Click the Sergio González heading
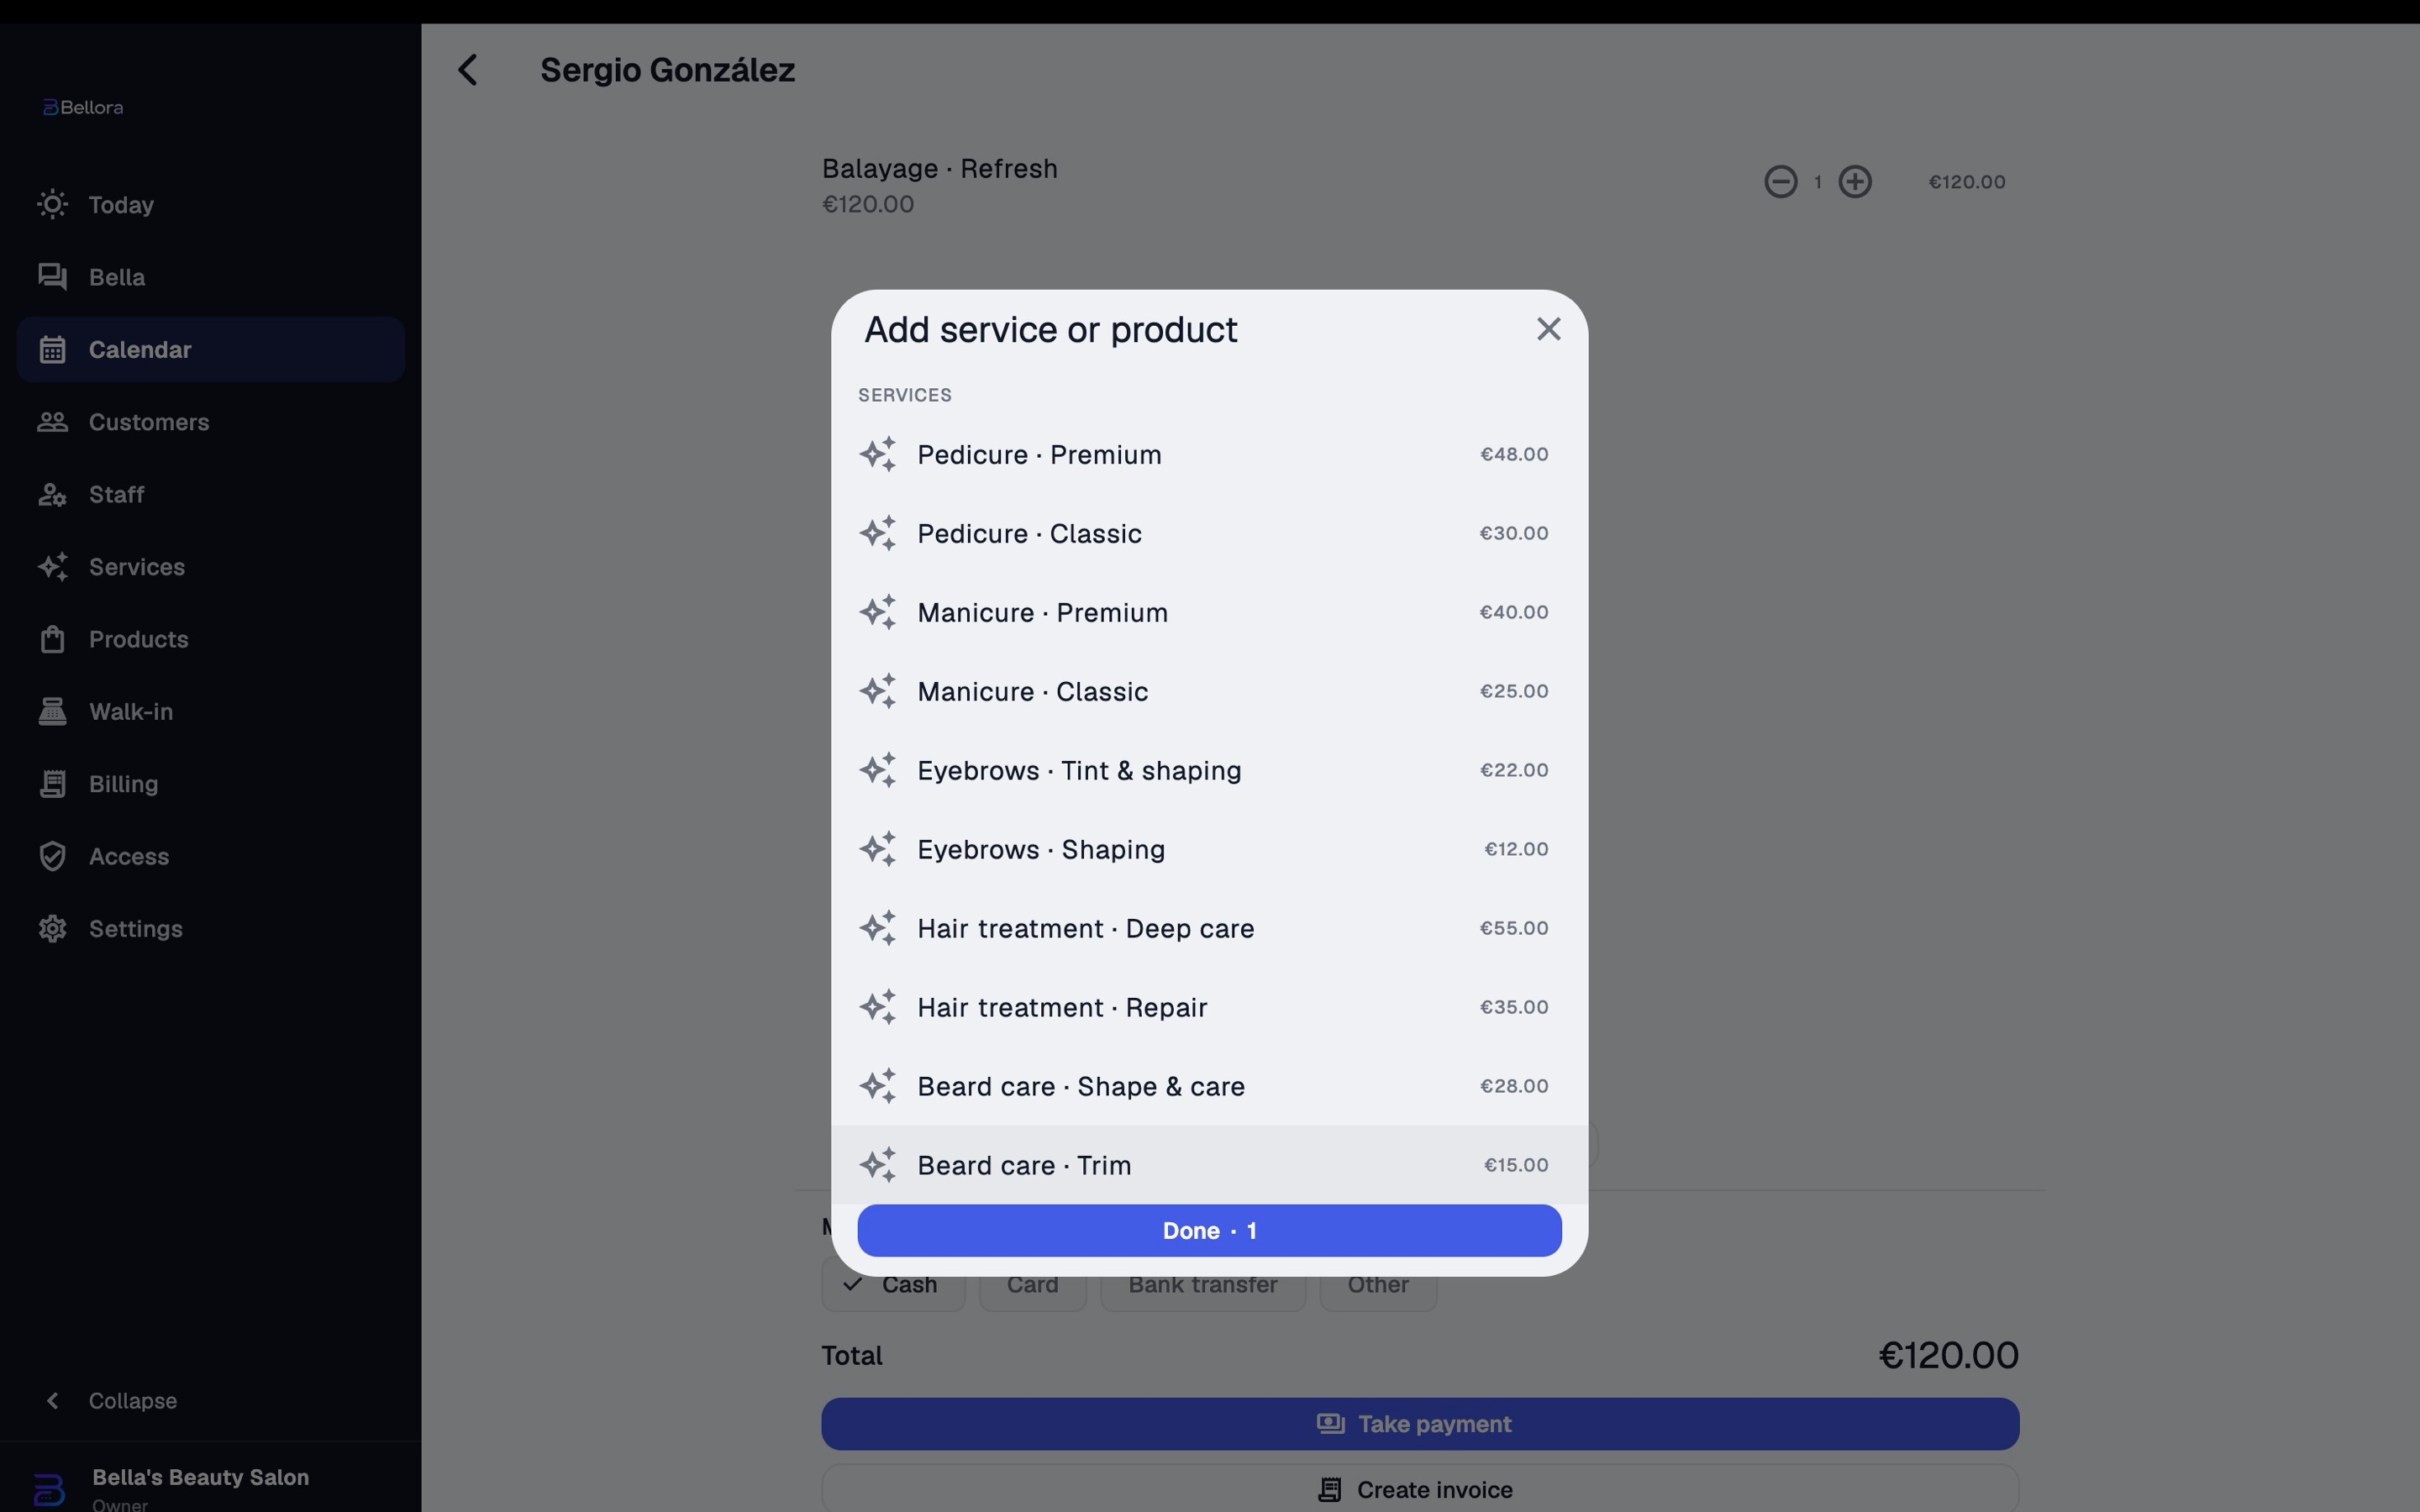2420x1512 pixels. (667, 70)
